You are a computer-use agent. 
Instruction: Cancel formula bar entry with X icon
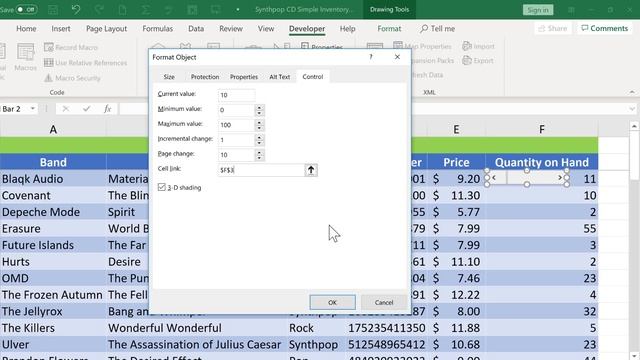65,109
